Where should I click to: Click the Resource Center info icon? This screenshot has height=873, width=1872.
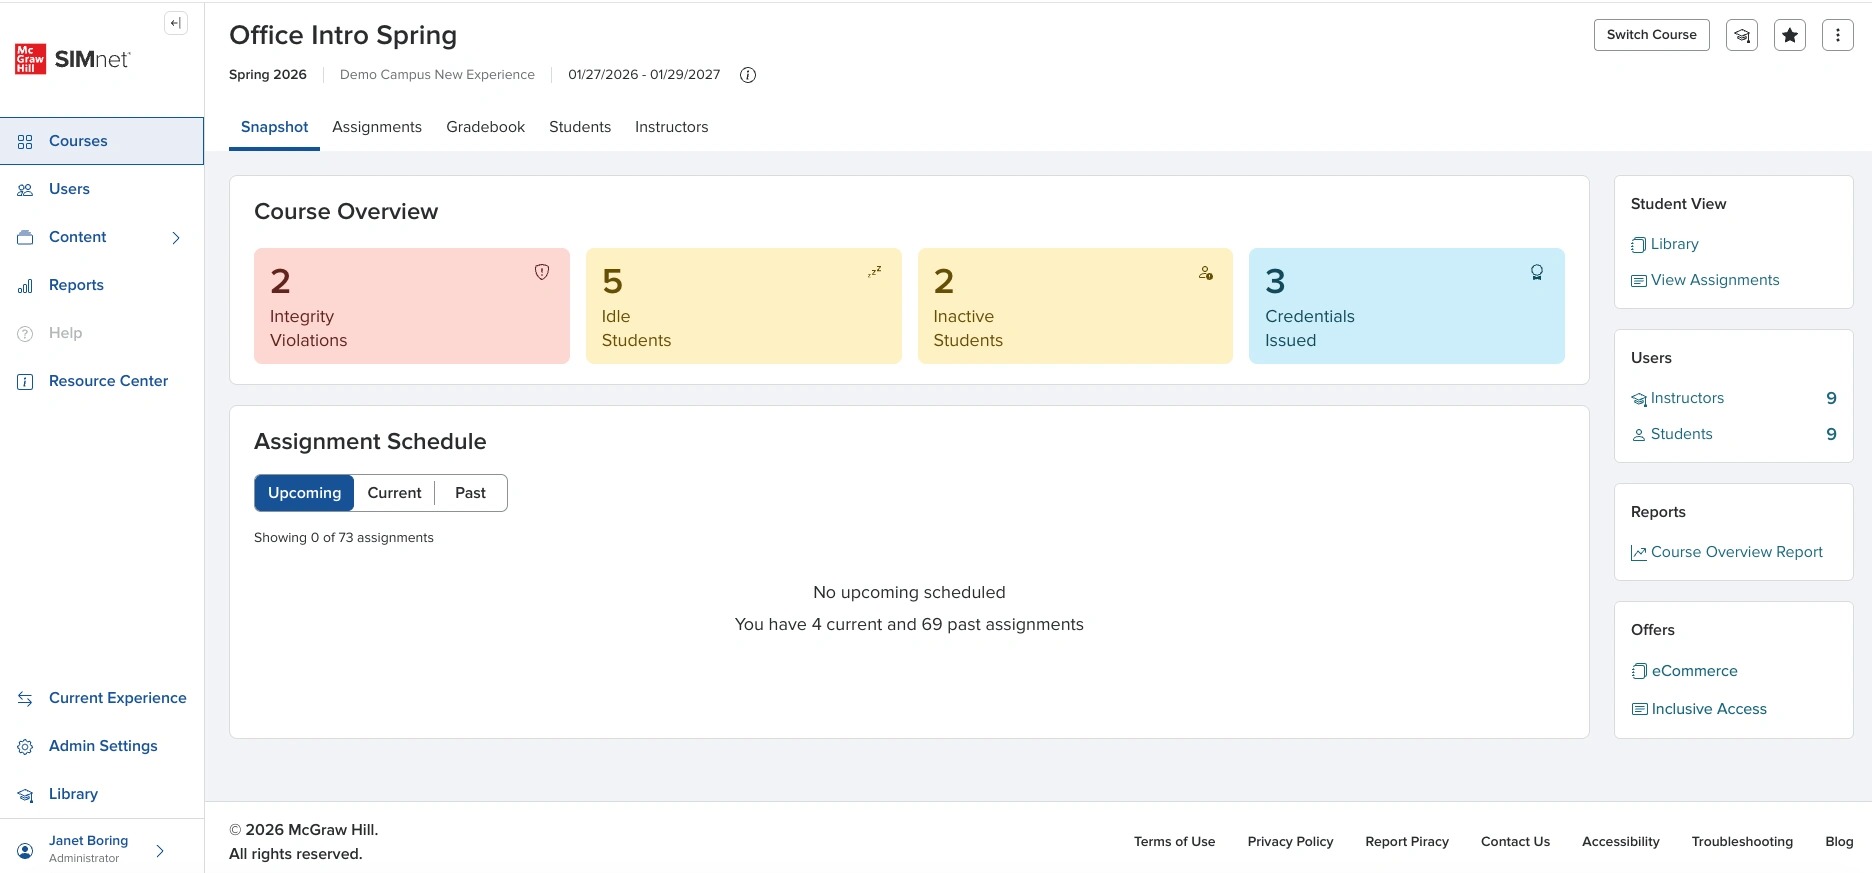point(26,382)
